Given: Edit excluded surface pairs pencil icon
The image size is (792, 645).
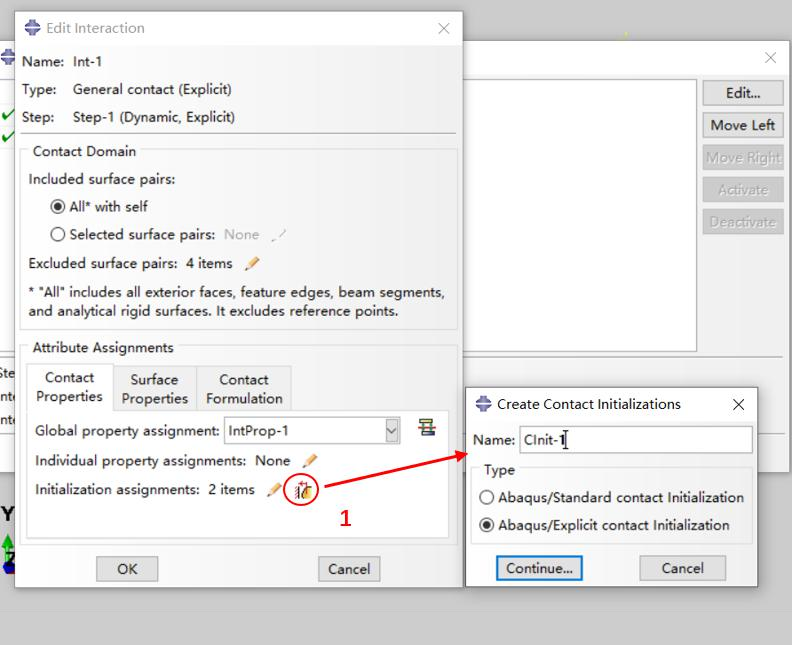Looking at the screenshot, I should click(x=252, y=263).
